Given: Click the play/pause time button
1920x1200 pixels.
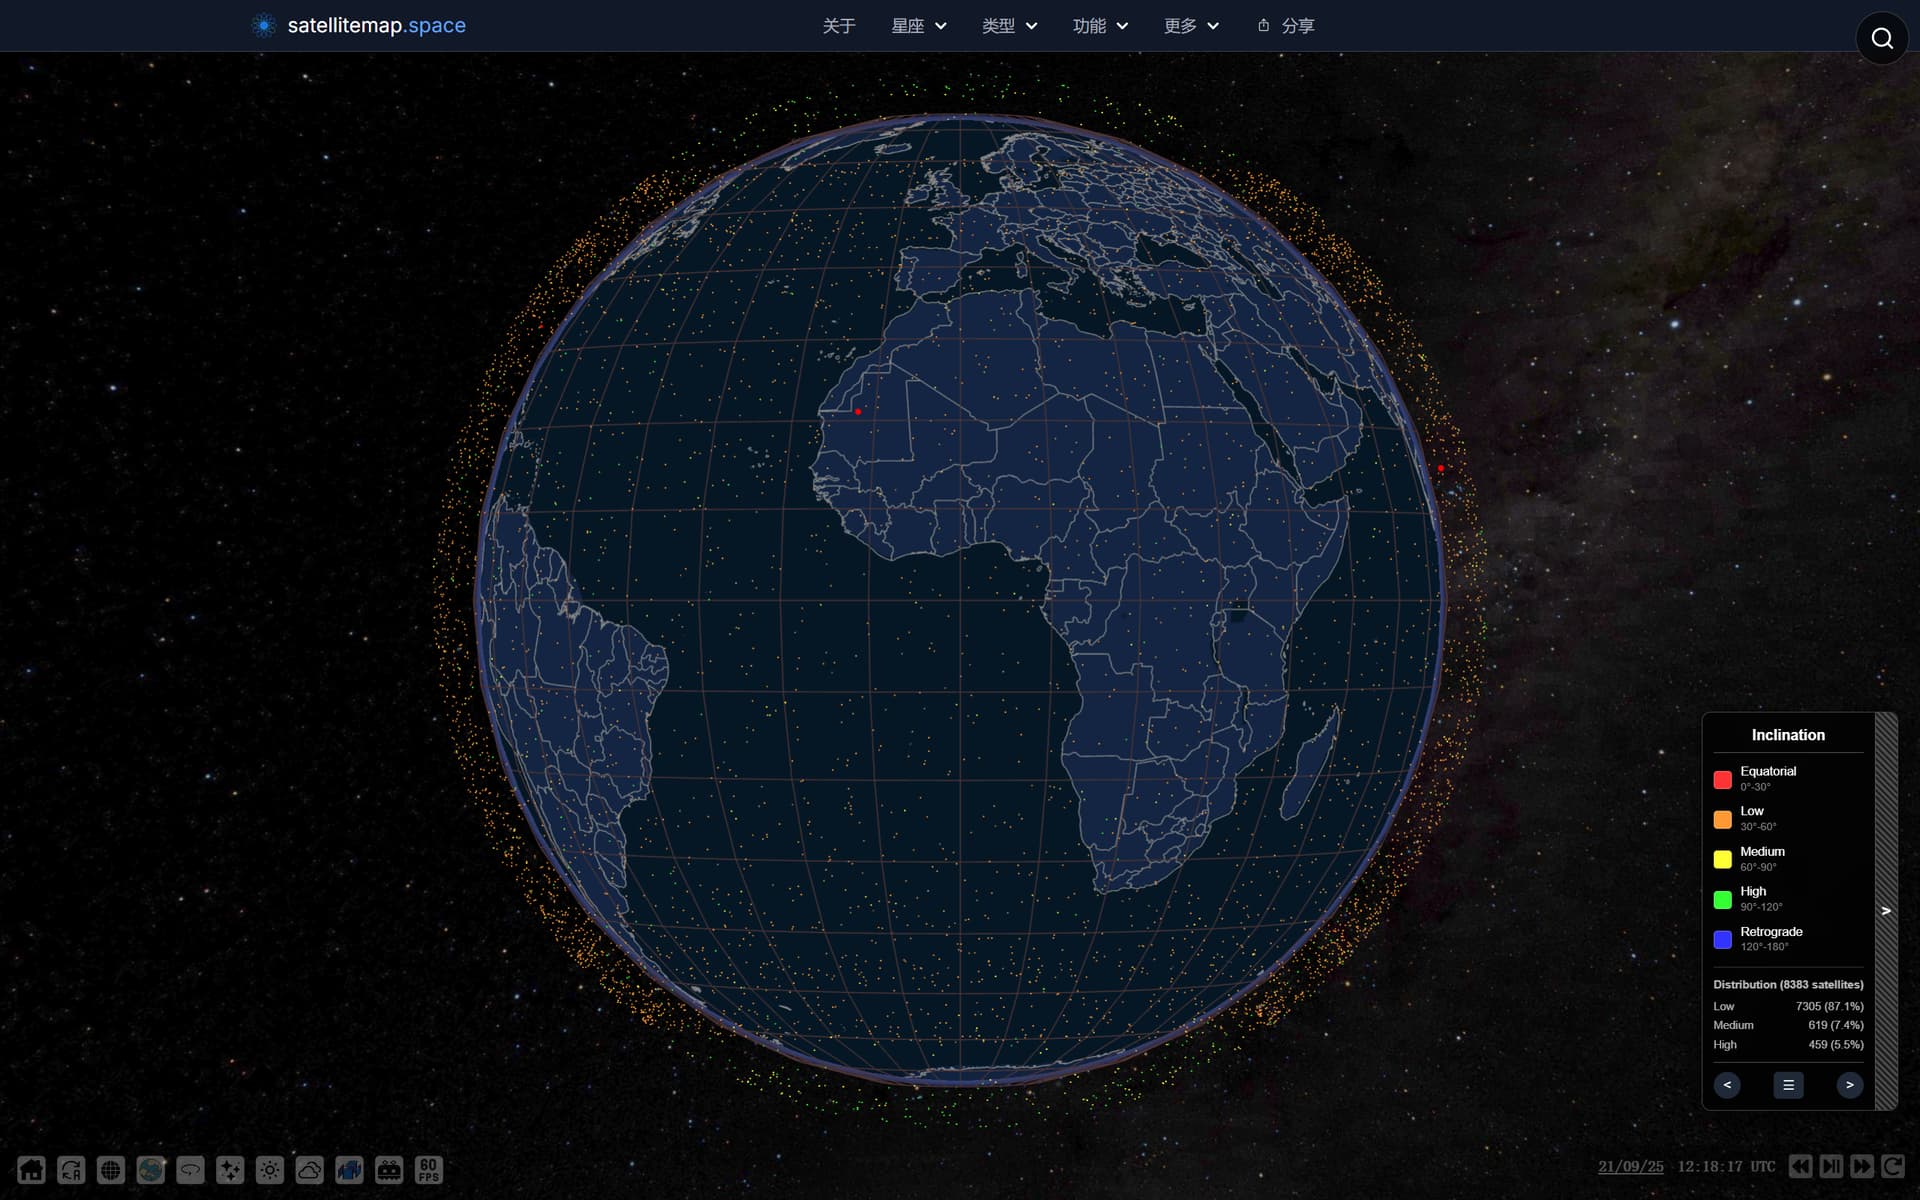Looking at the screenshot, I should click(1831, 1166).
